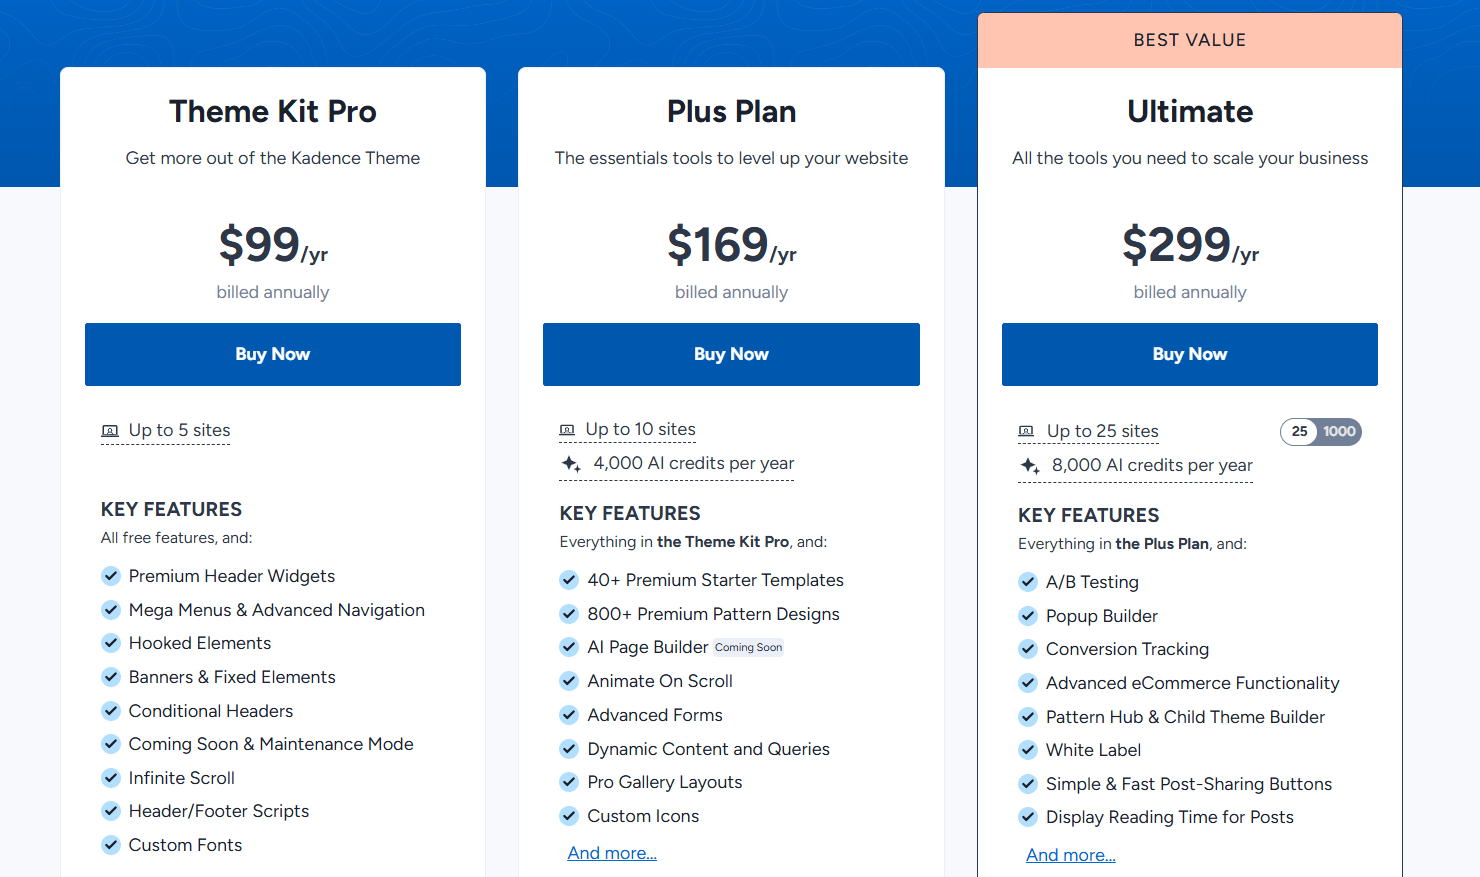Click the checked circle beside "Infinite Scroll"
Viewport: 1480px width, 877px height.
pyautogui.click(x=111, y=777)
